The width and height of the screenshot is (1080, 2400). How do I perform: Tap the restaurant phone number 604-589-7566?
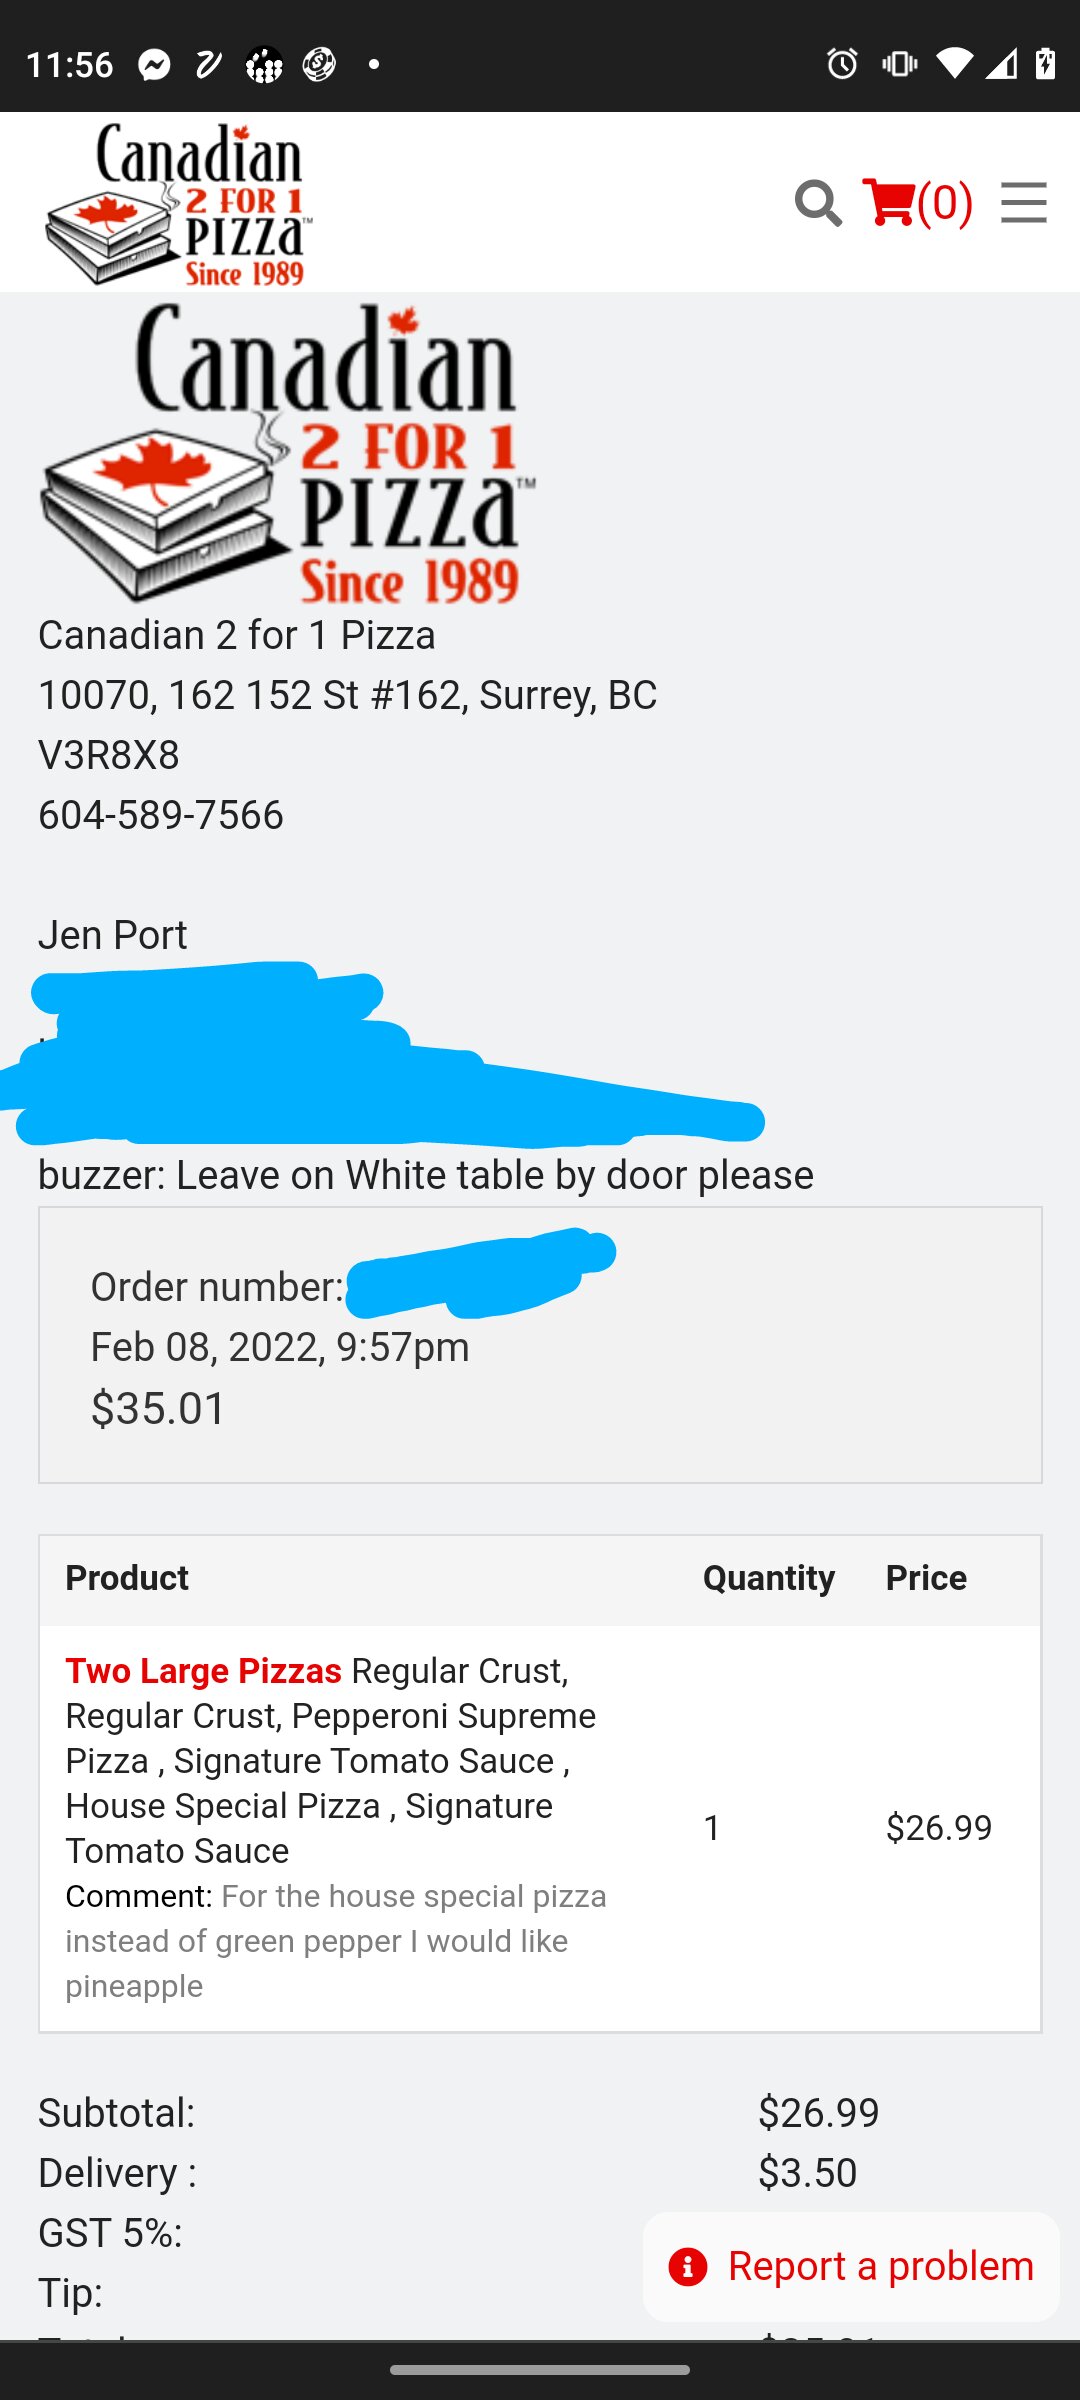[161, 815]
